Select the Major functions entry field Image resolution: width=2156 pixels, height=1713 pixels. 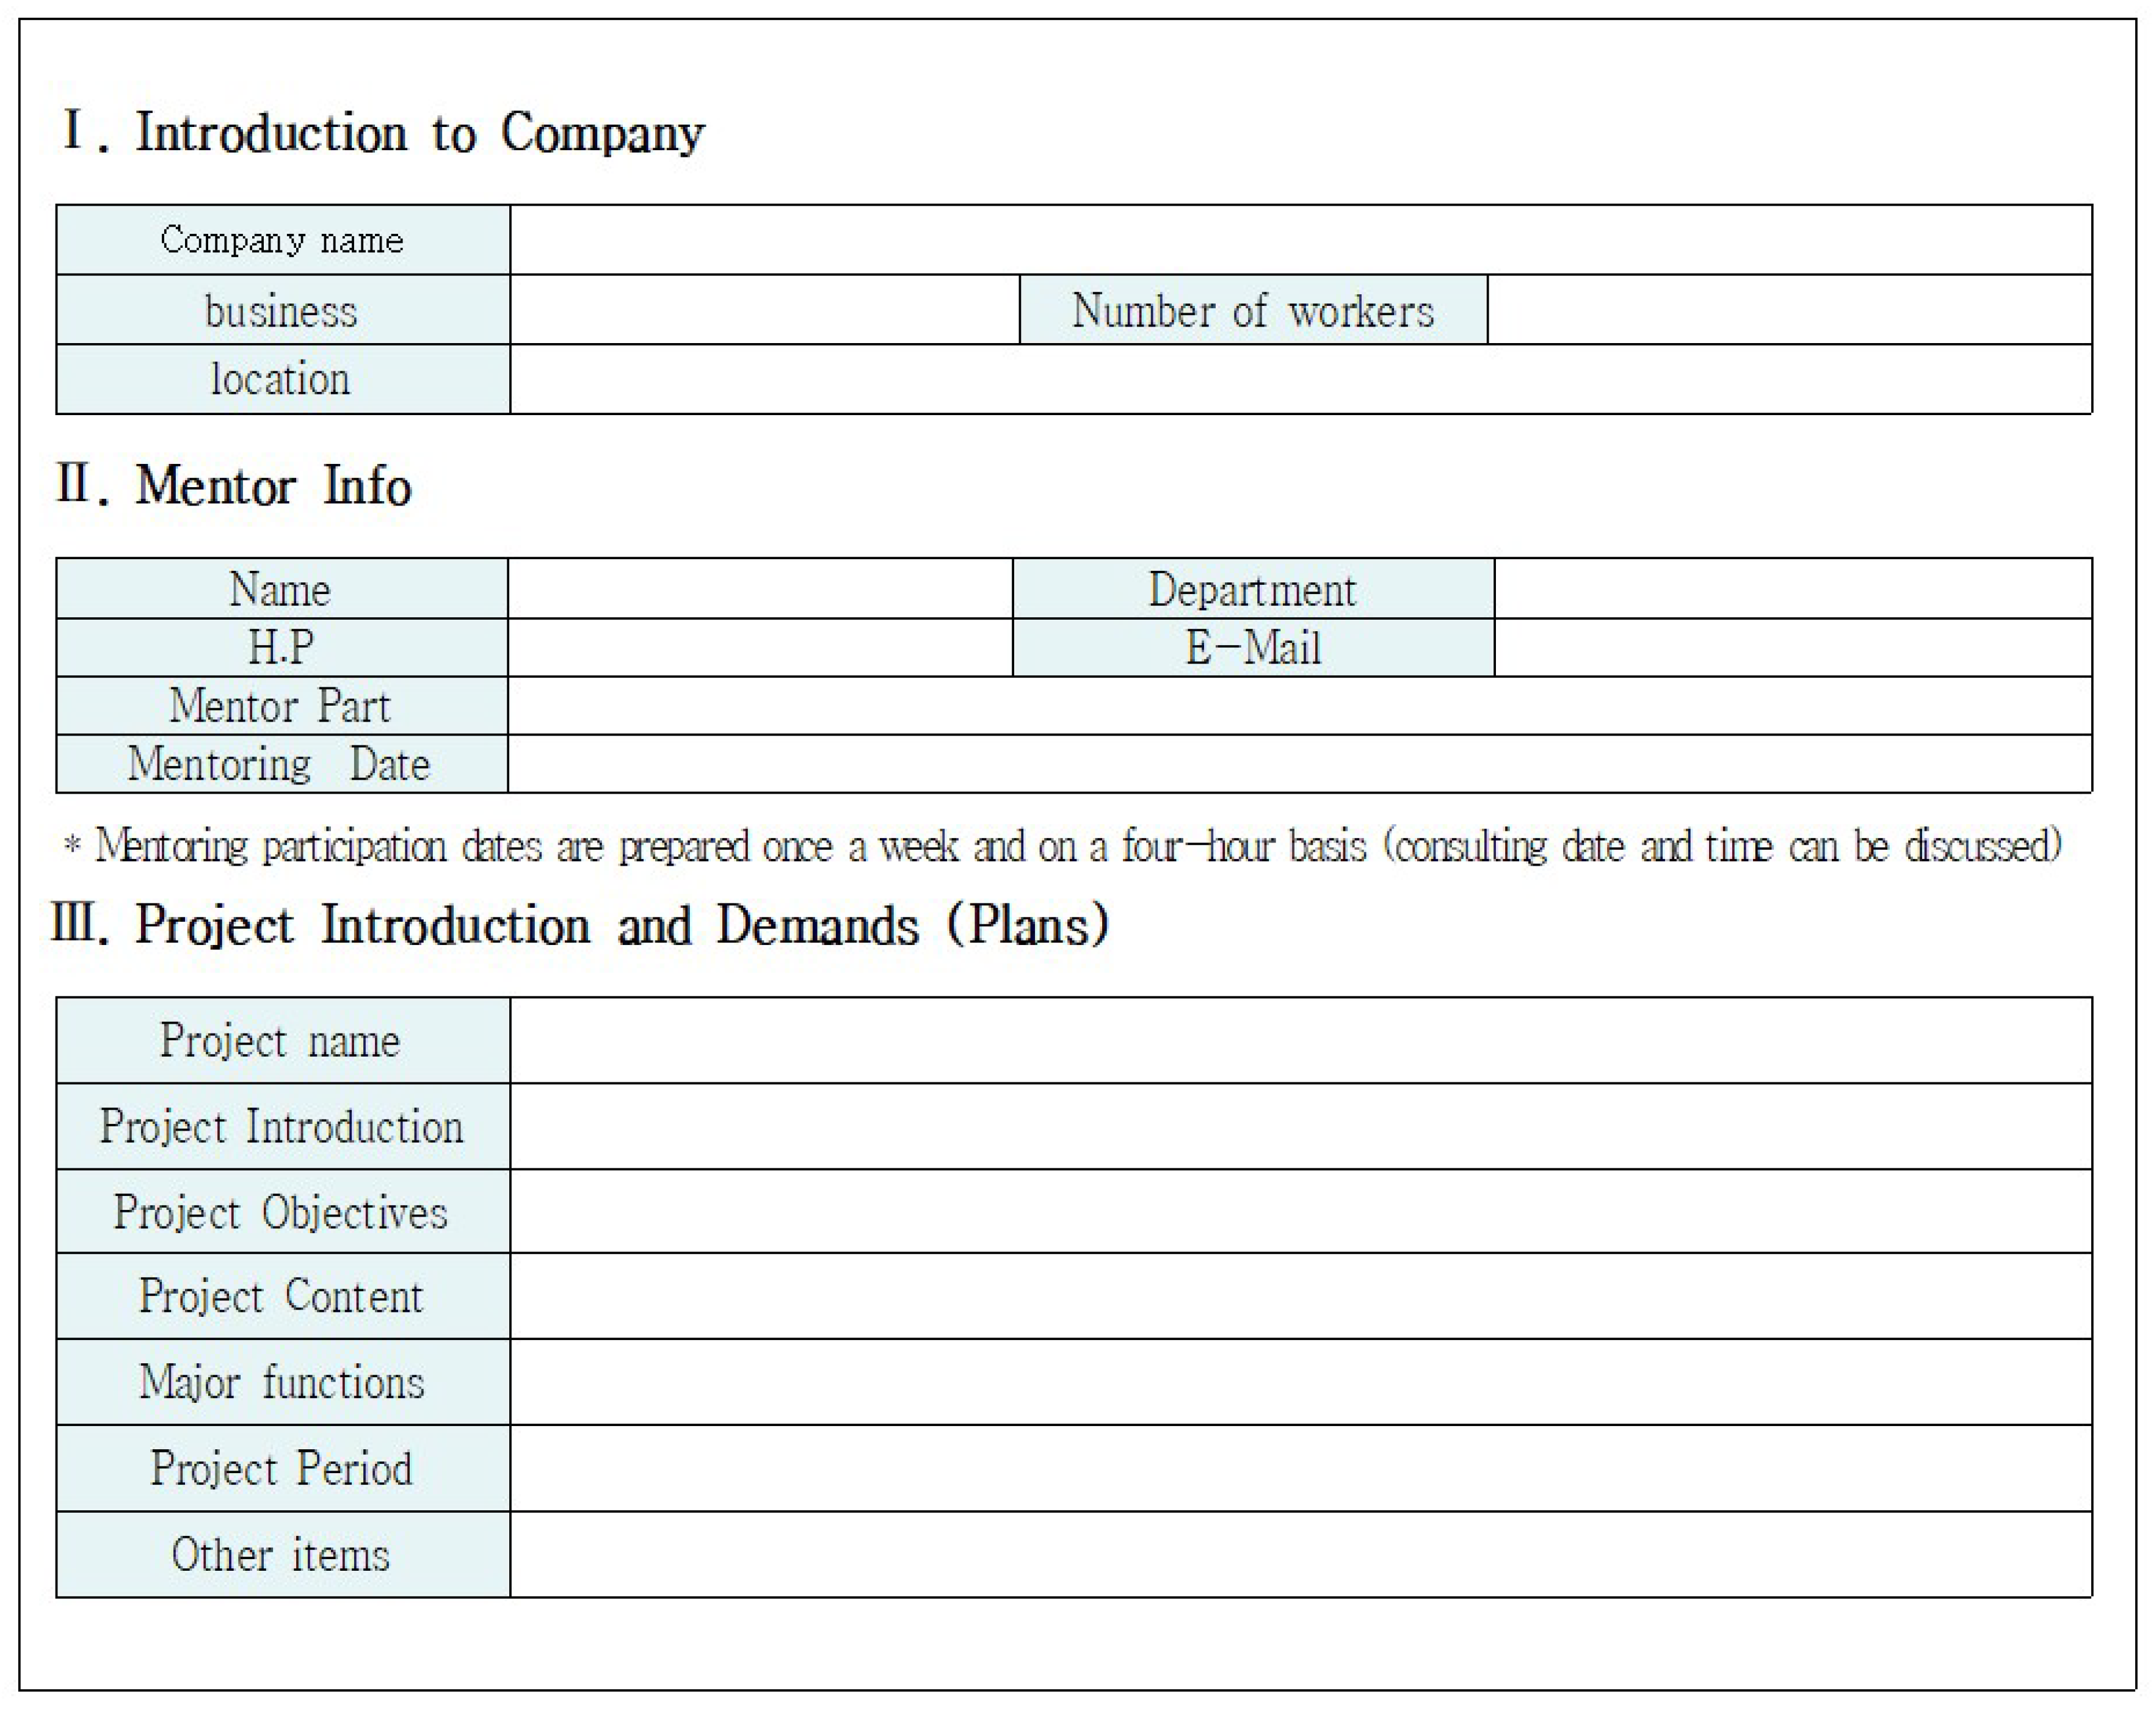click(x=1300, y=1382)
